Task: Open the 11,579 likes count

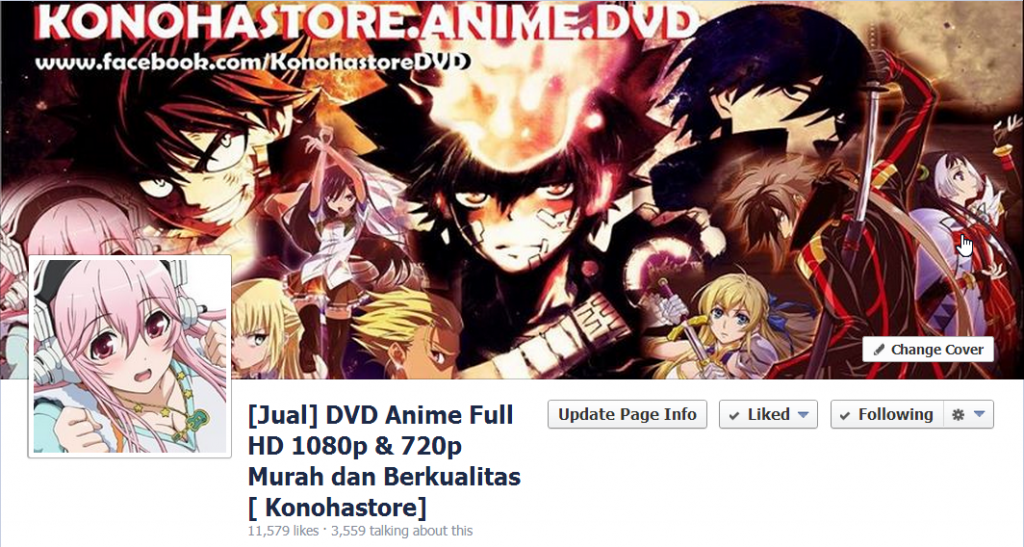Action: click(x=283, y=531)
